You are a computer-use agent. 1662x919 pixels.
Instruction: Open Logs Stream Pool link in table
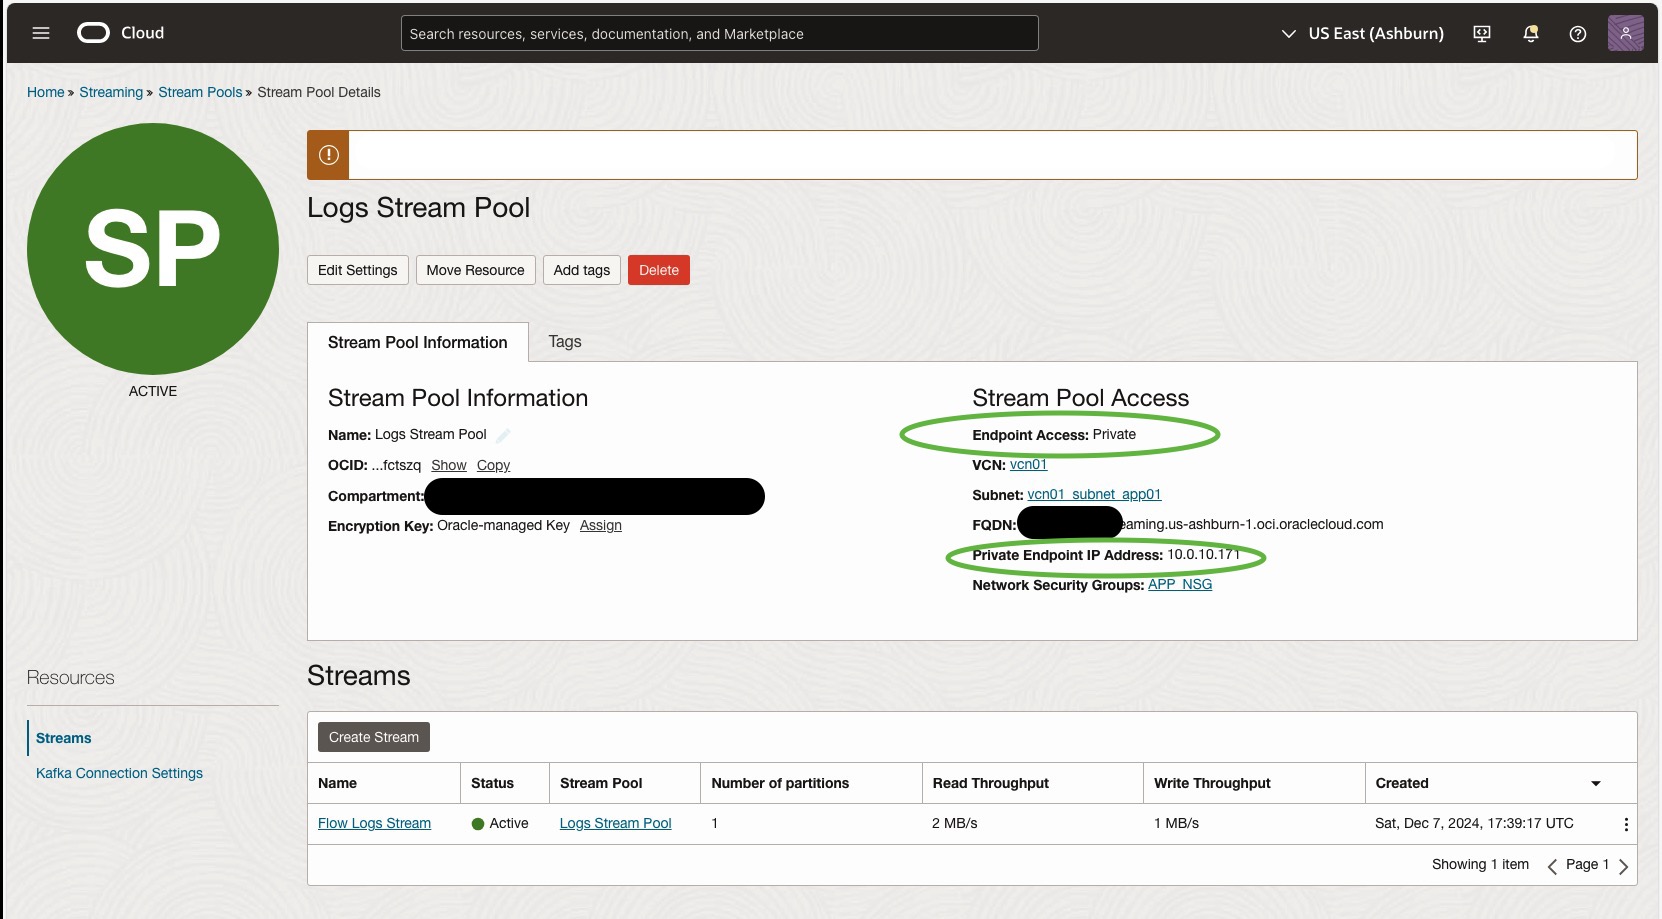point(615,823)
